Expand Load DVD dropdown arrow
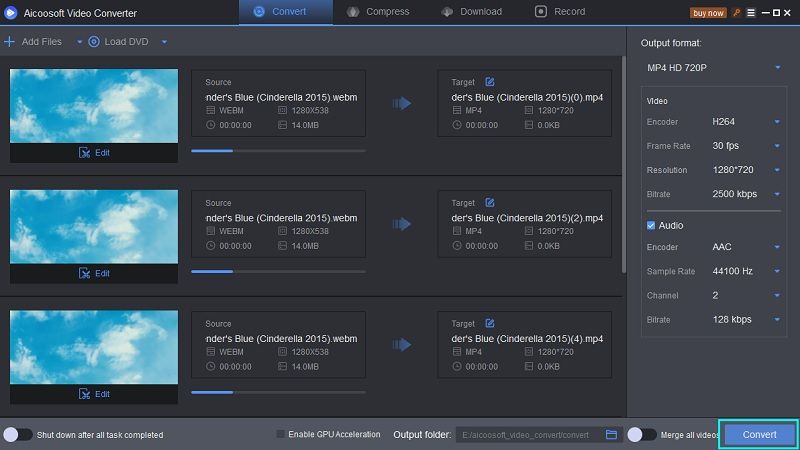 (x=164, y=42)
